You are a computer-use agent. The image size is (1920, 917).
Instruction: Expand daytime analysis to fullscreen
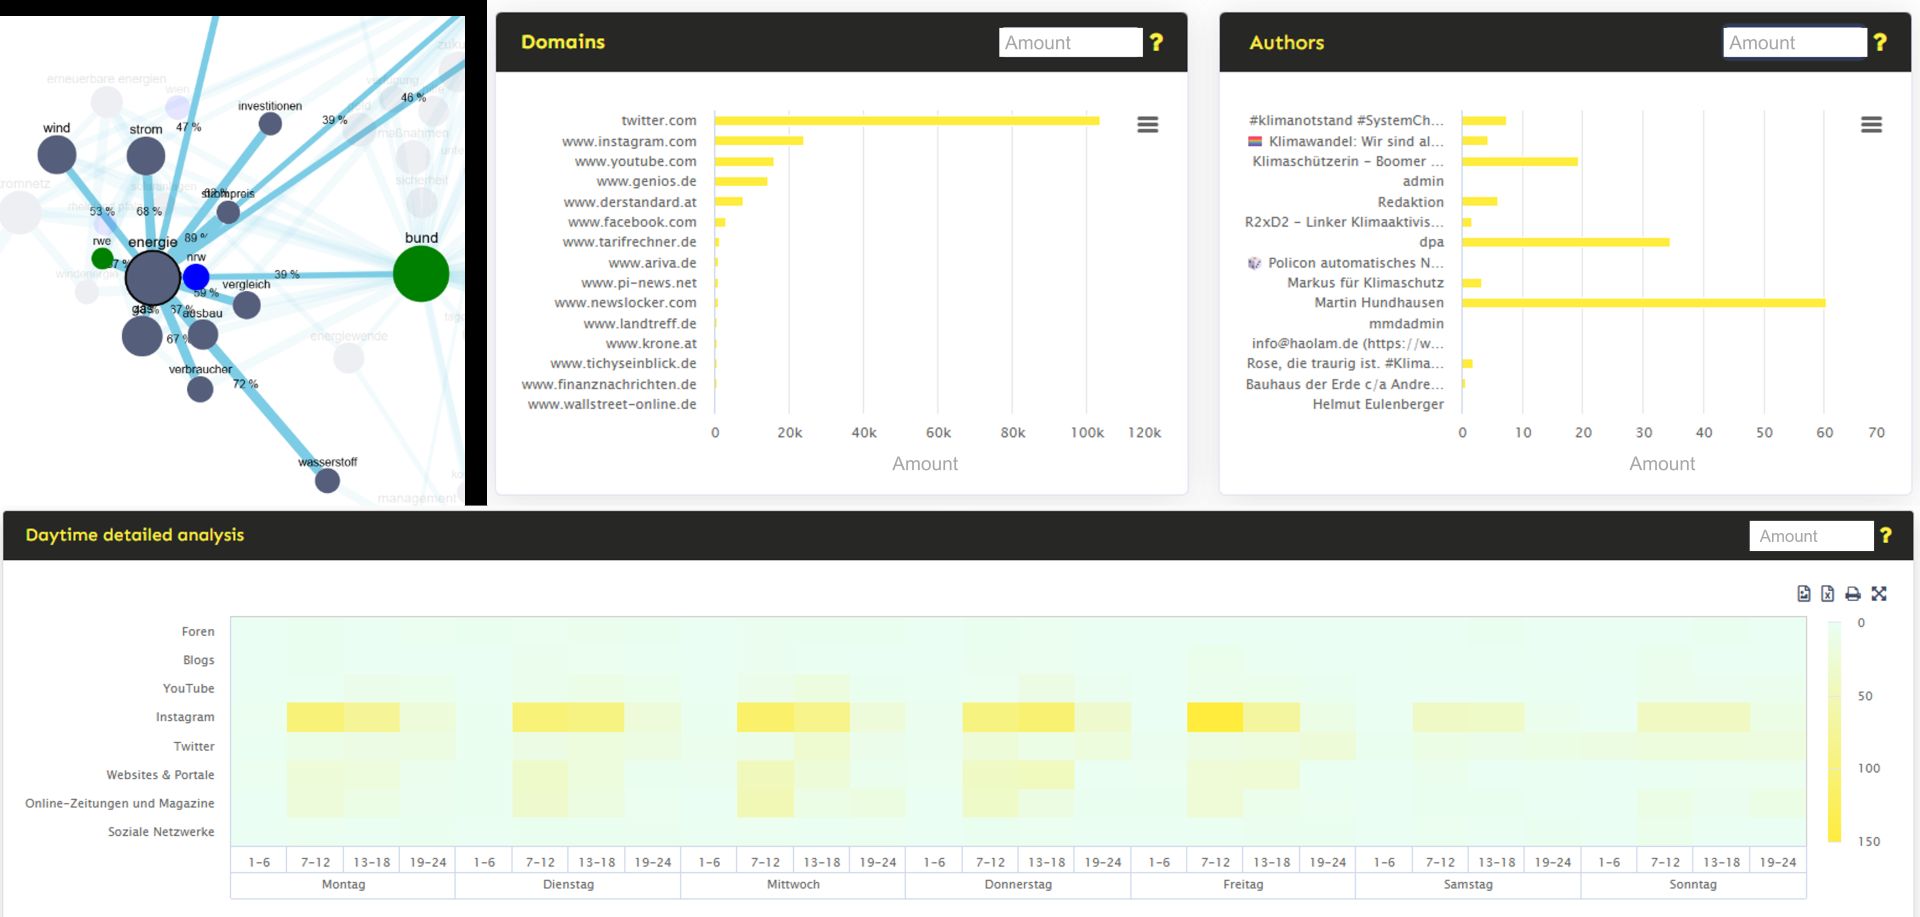1880,593
